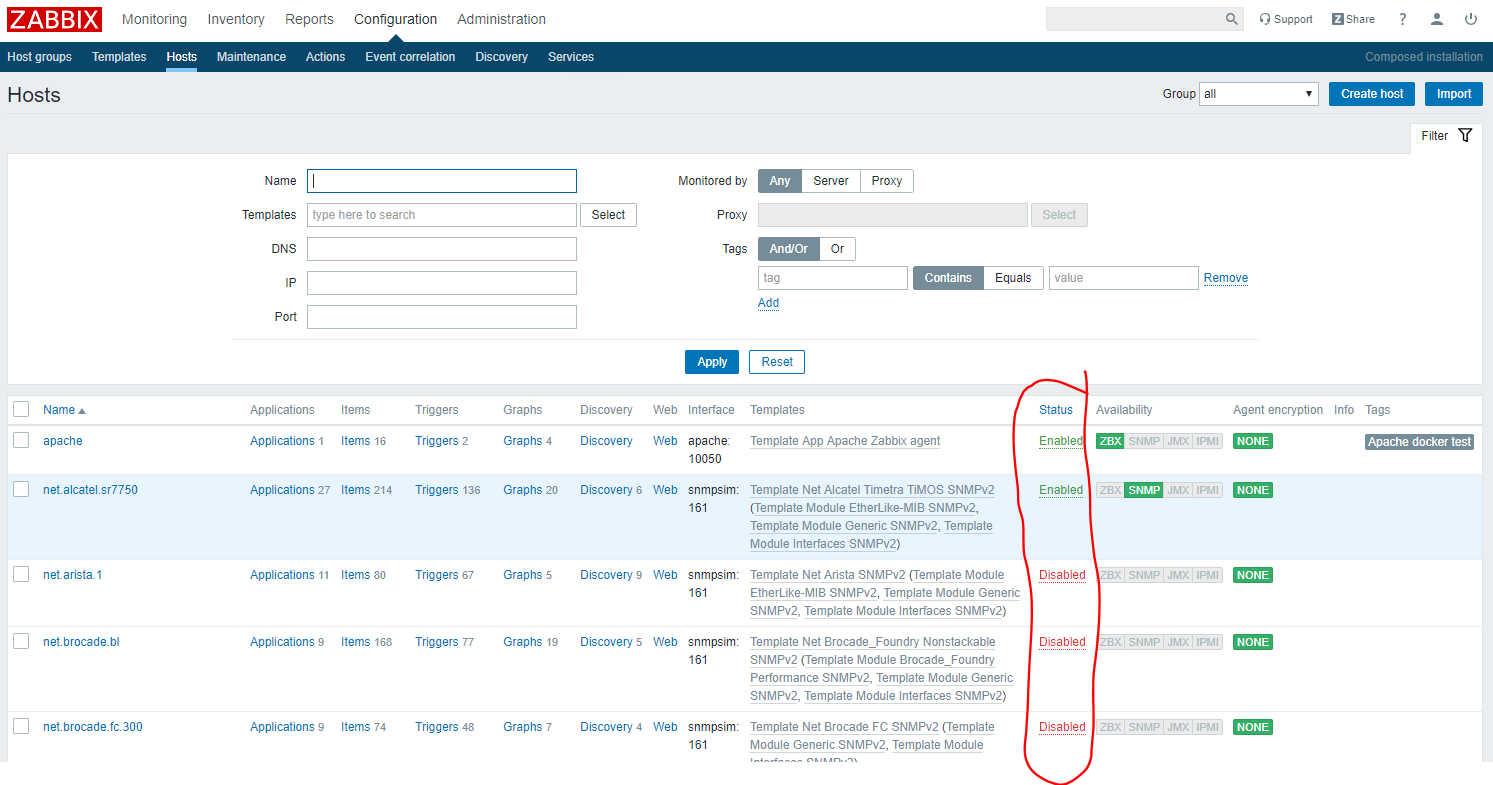Go to Event correlation submenu

point(410,57)
